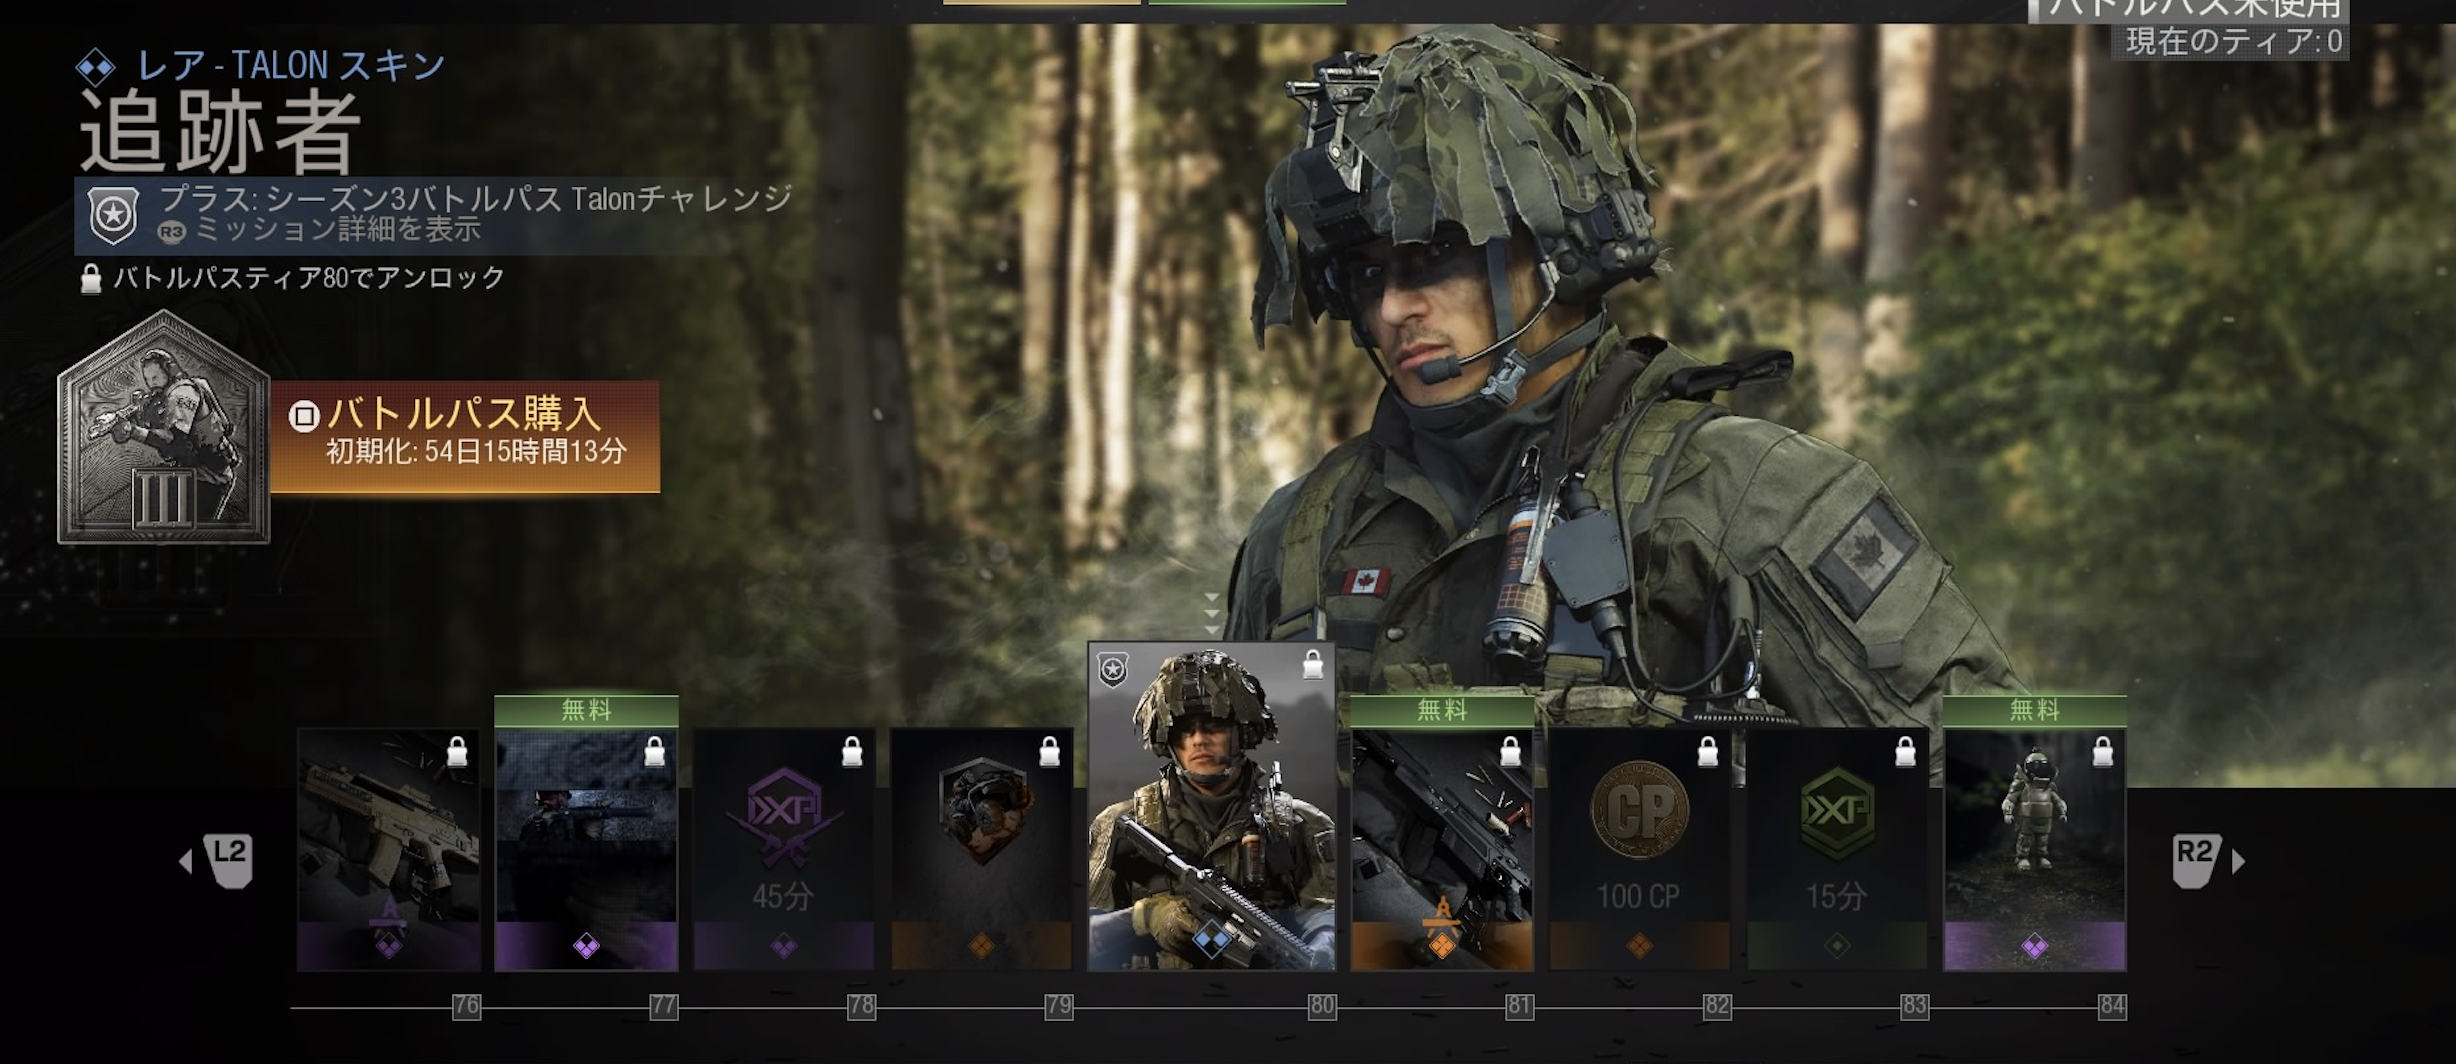Select the free tier 77 reward card
2456x1064 pixels.
[x=586, y=849]
